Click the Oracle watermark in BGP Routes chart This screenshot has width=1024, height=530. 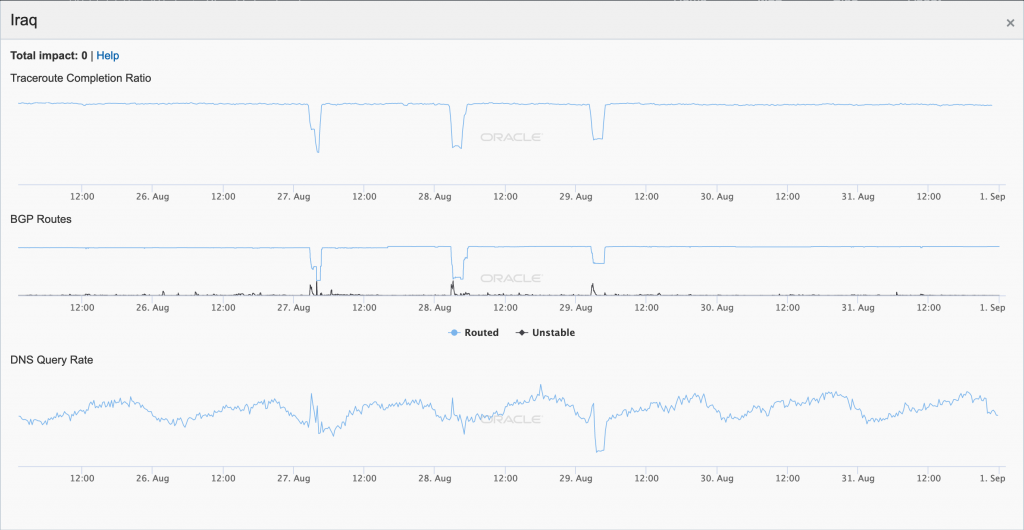(x=511, y=278)
